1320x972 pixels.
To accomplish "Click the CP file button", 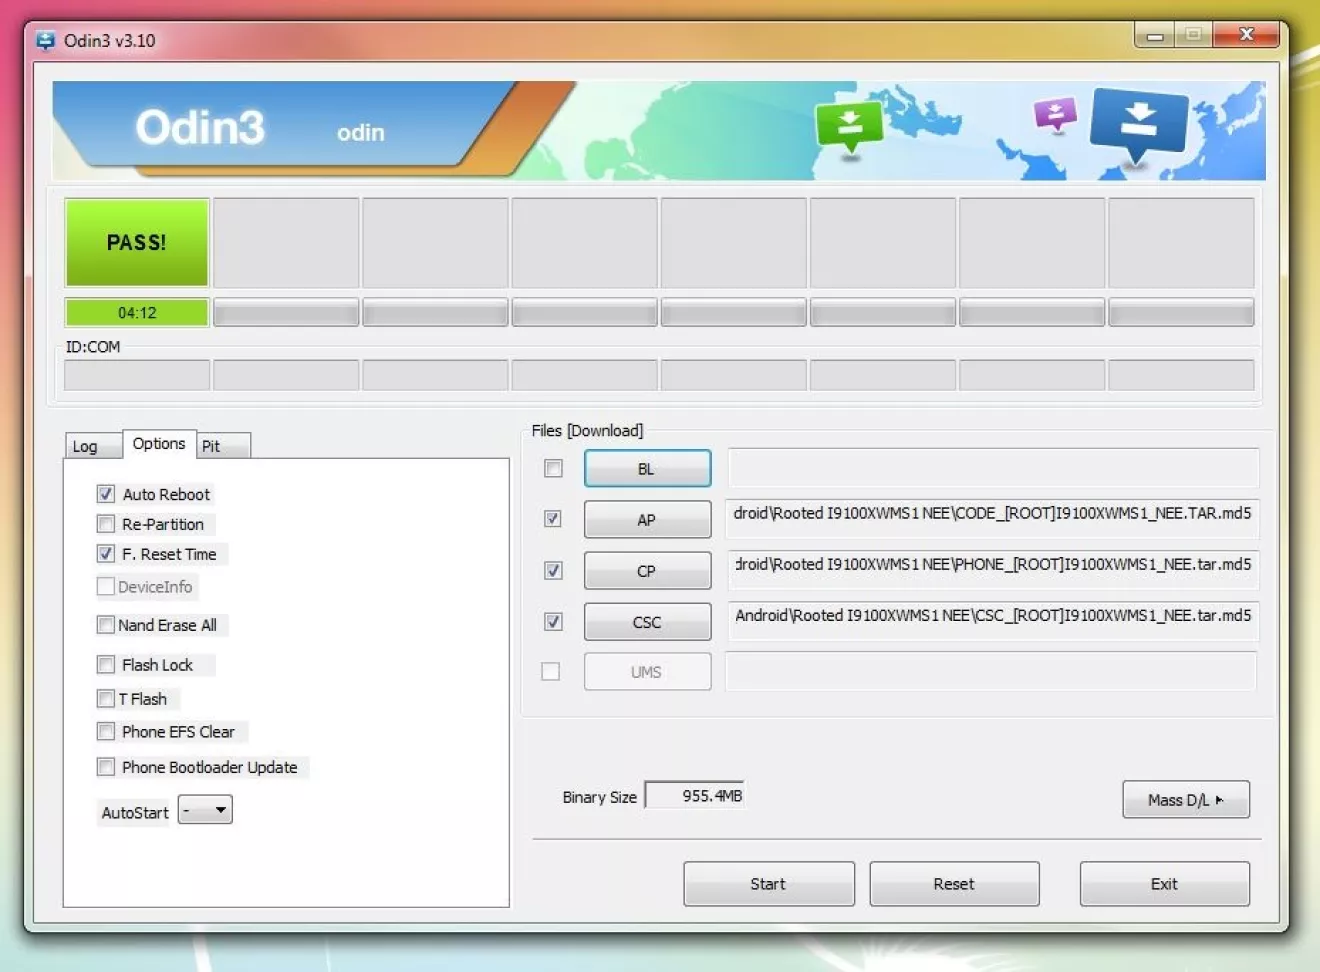I will [x=647, y=571].
